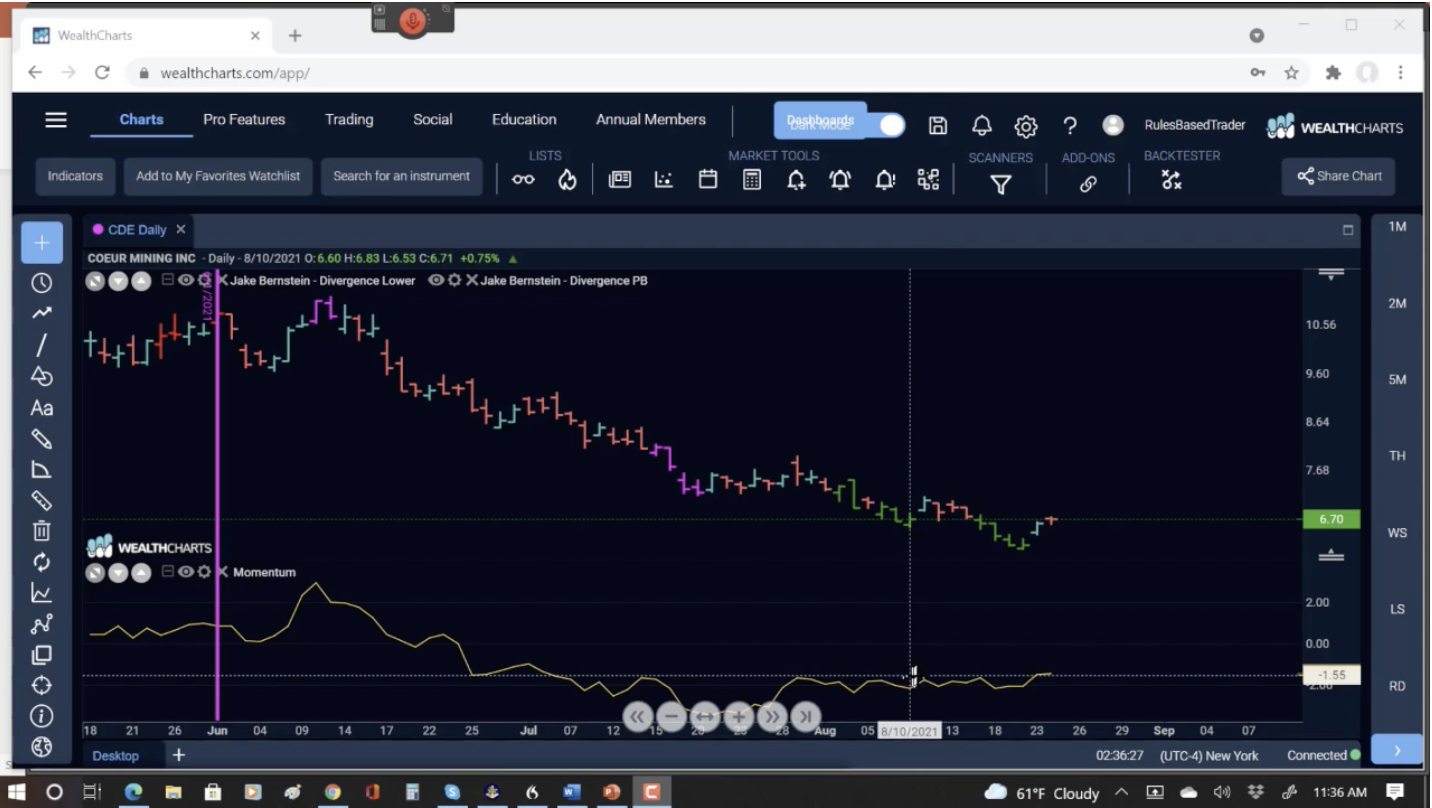Image resolution: width=1432 pixels, height=808 pixels.
Task: Open the grid layout market tool icon
Action: [x=929, y=180]
